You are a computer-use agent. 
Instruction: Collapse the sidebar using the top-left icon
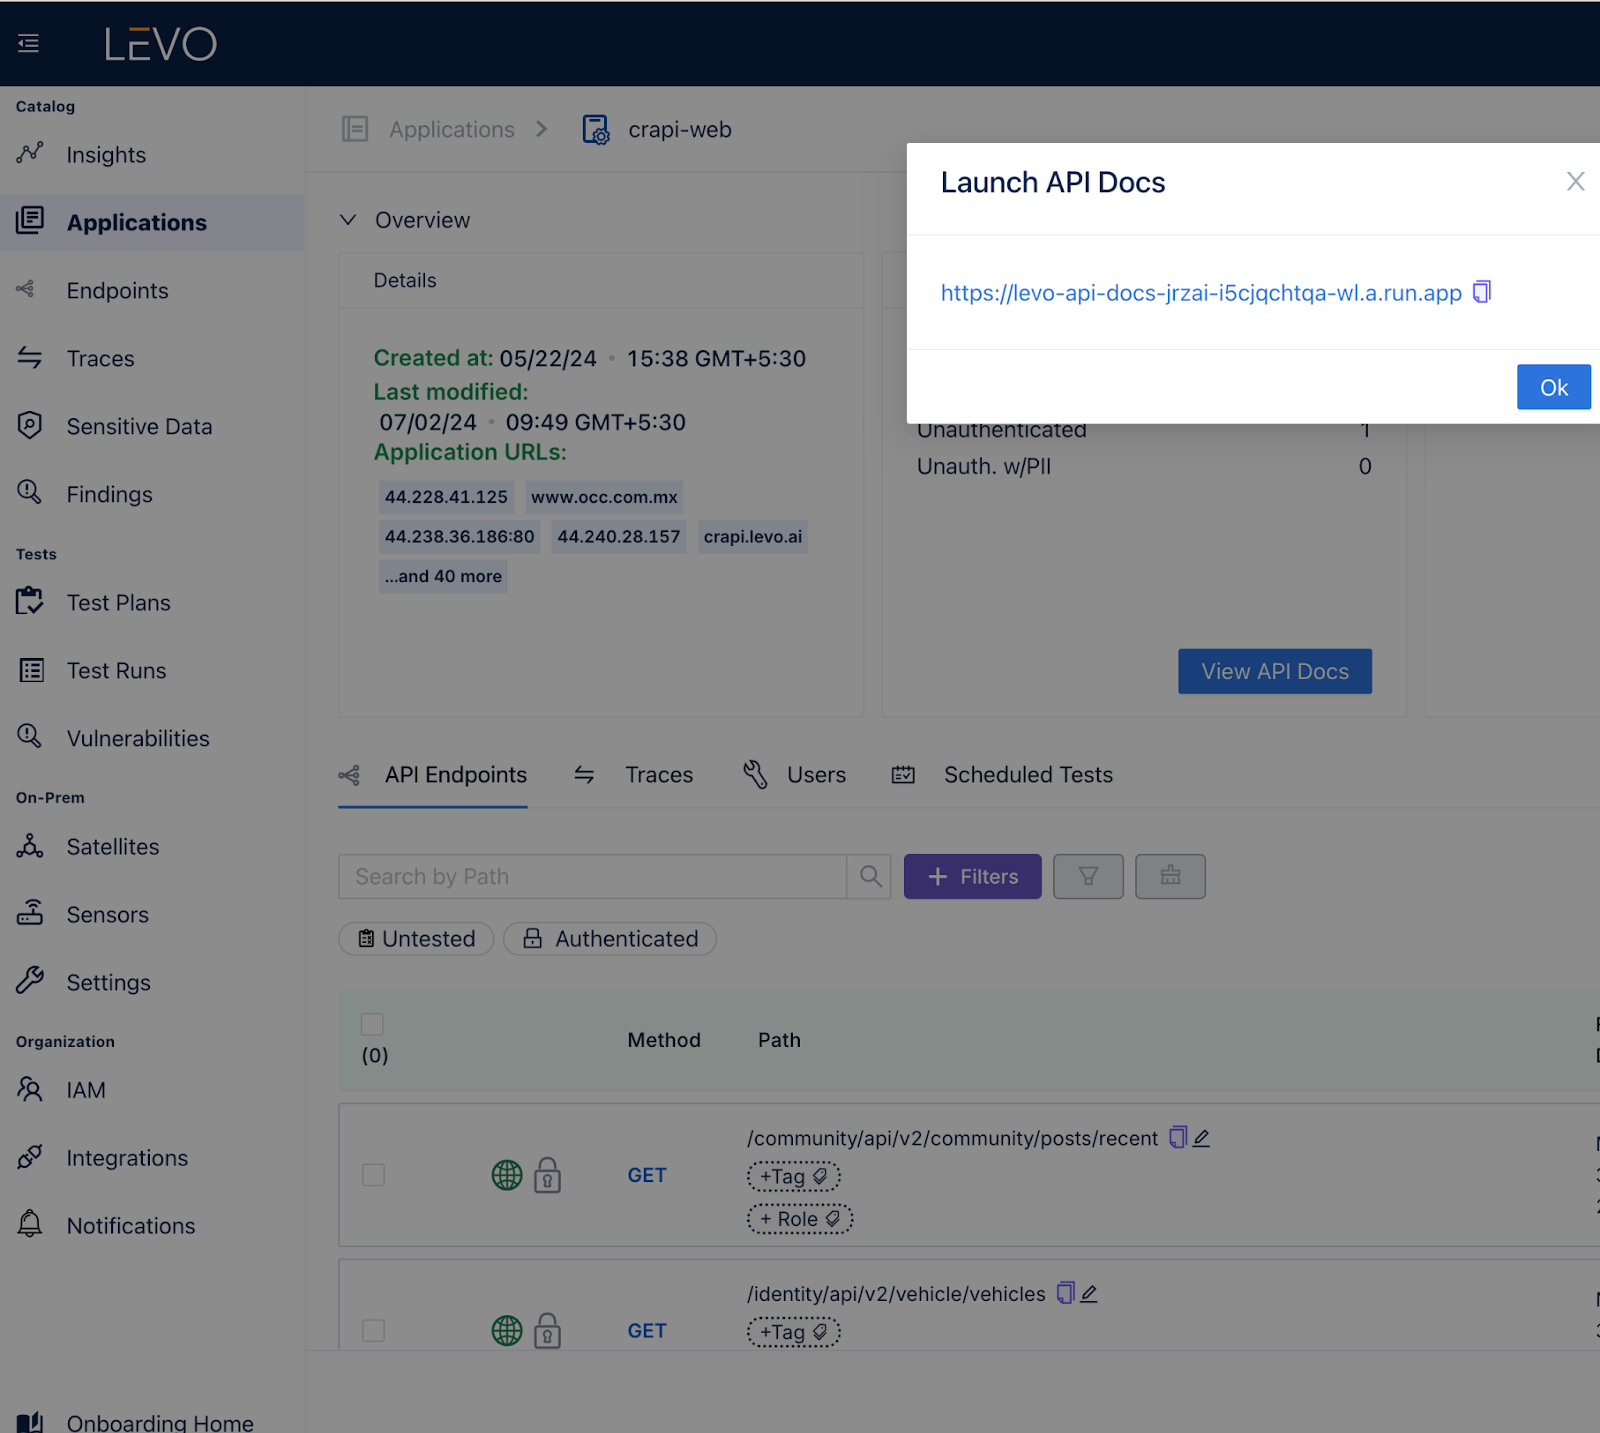pyautogui.click(x=27, y=43)
